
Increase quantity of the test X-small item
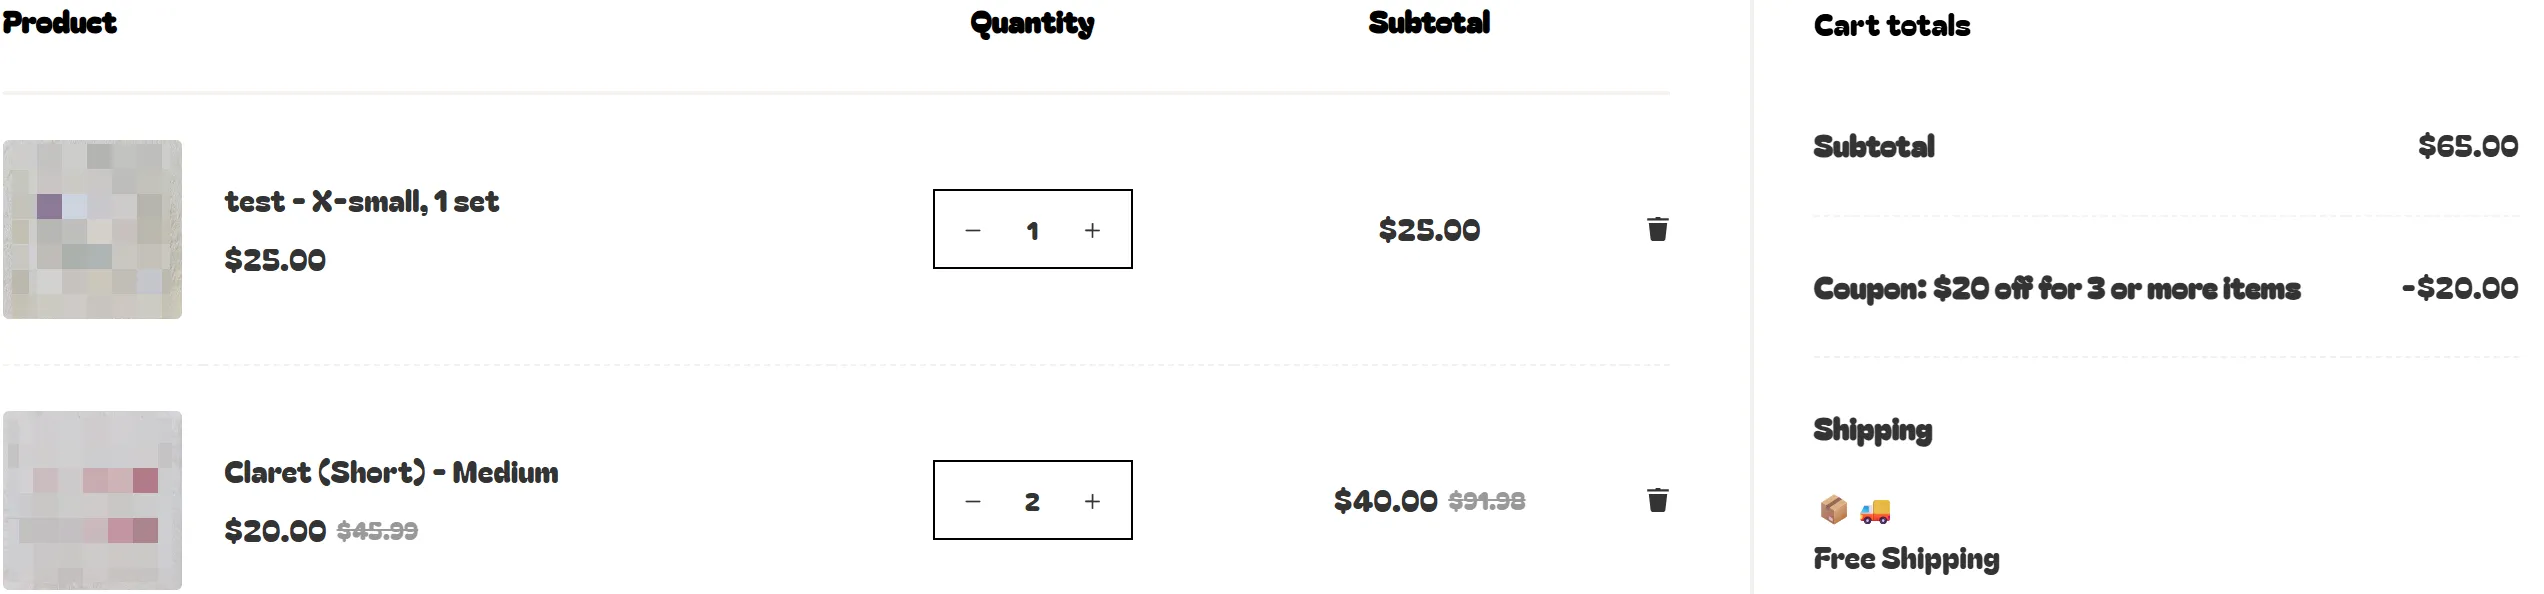[x=1092, y=230]
